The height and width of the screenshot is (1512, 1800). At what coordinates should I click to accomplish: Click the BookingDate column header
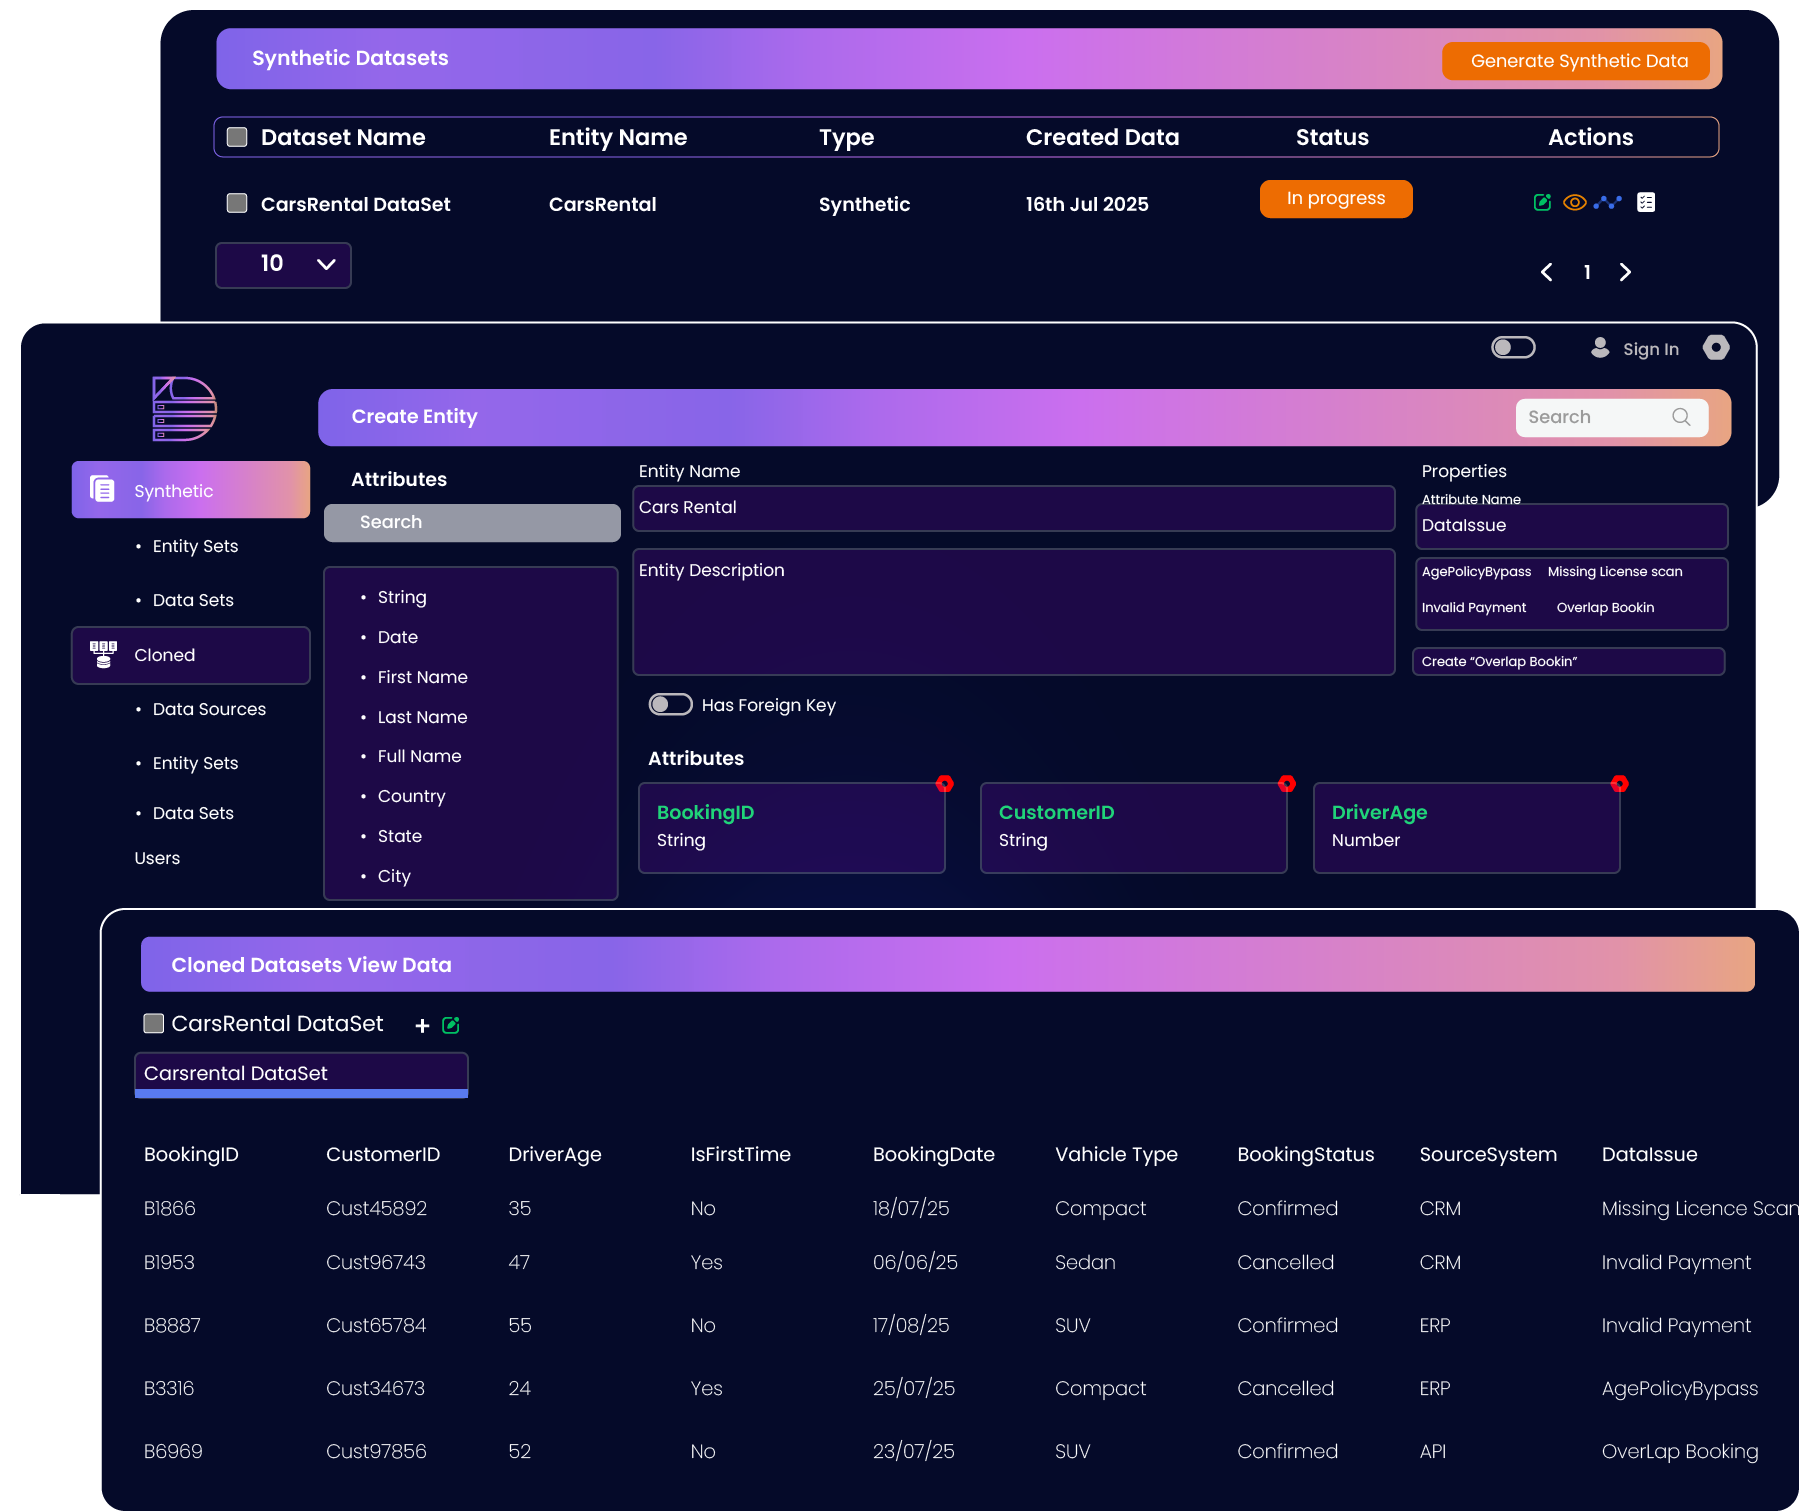coord(933,1155)
